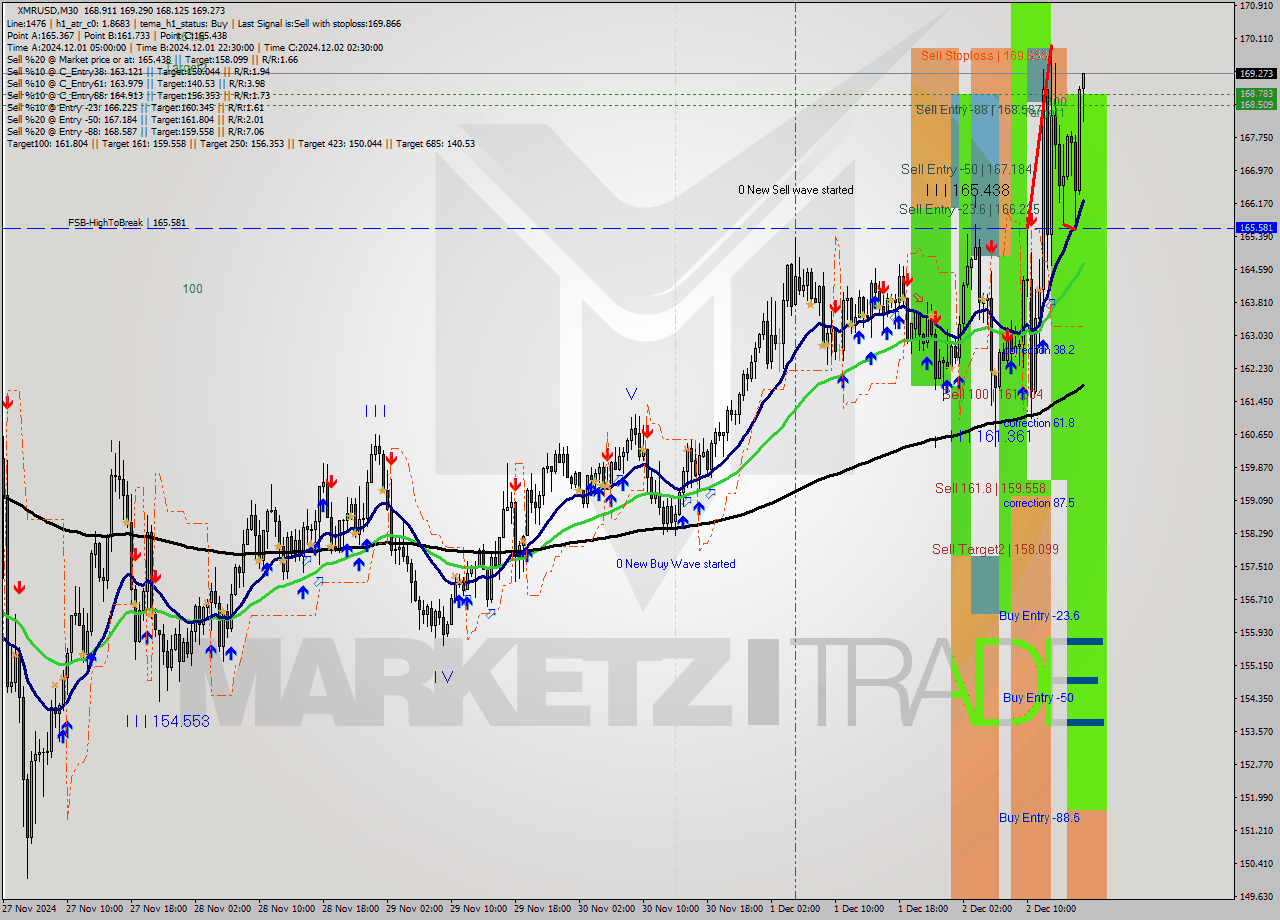Select the 'correction 61.8' label

[x=1039, y=423]
